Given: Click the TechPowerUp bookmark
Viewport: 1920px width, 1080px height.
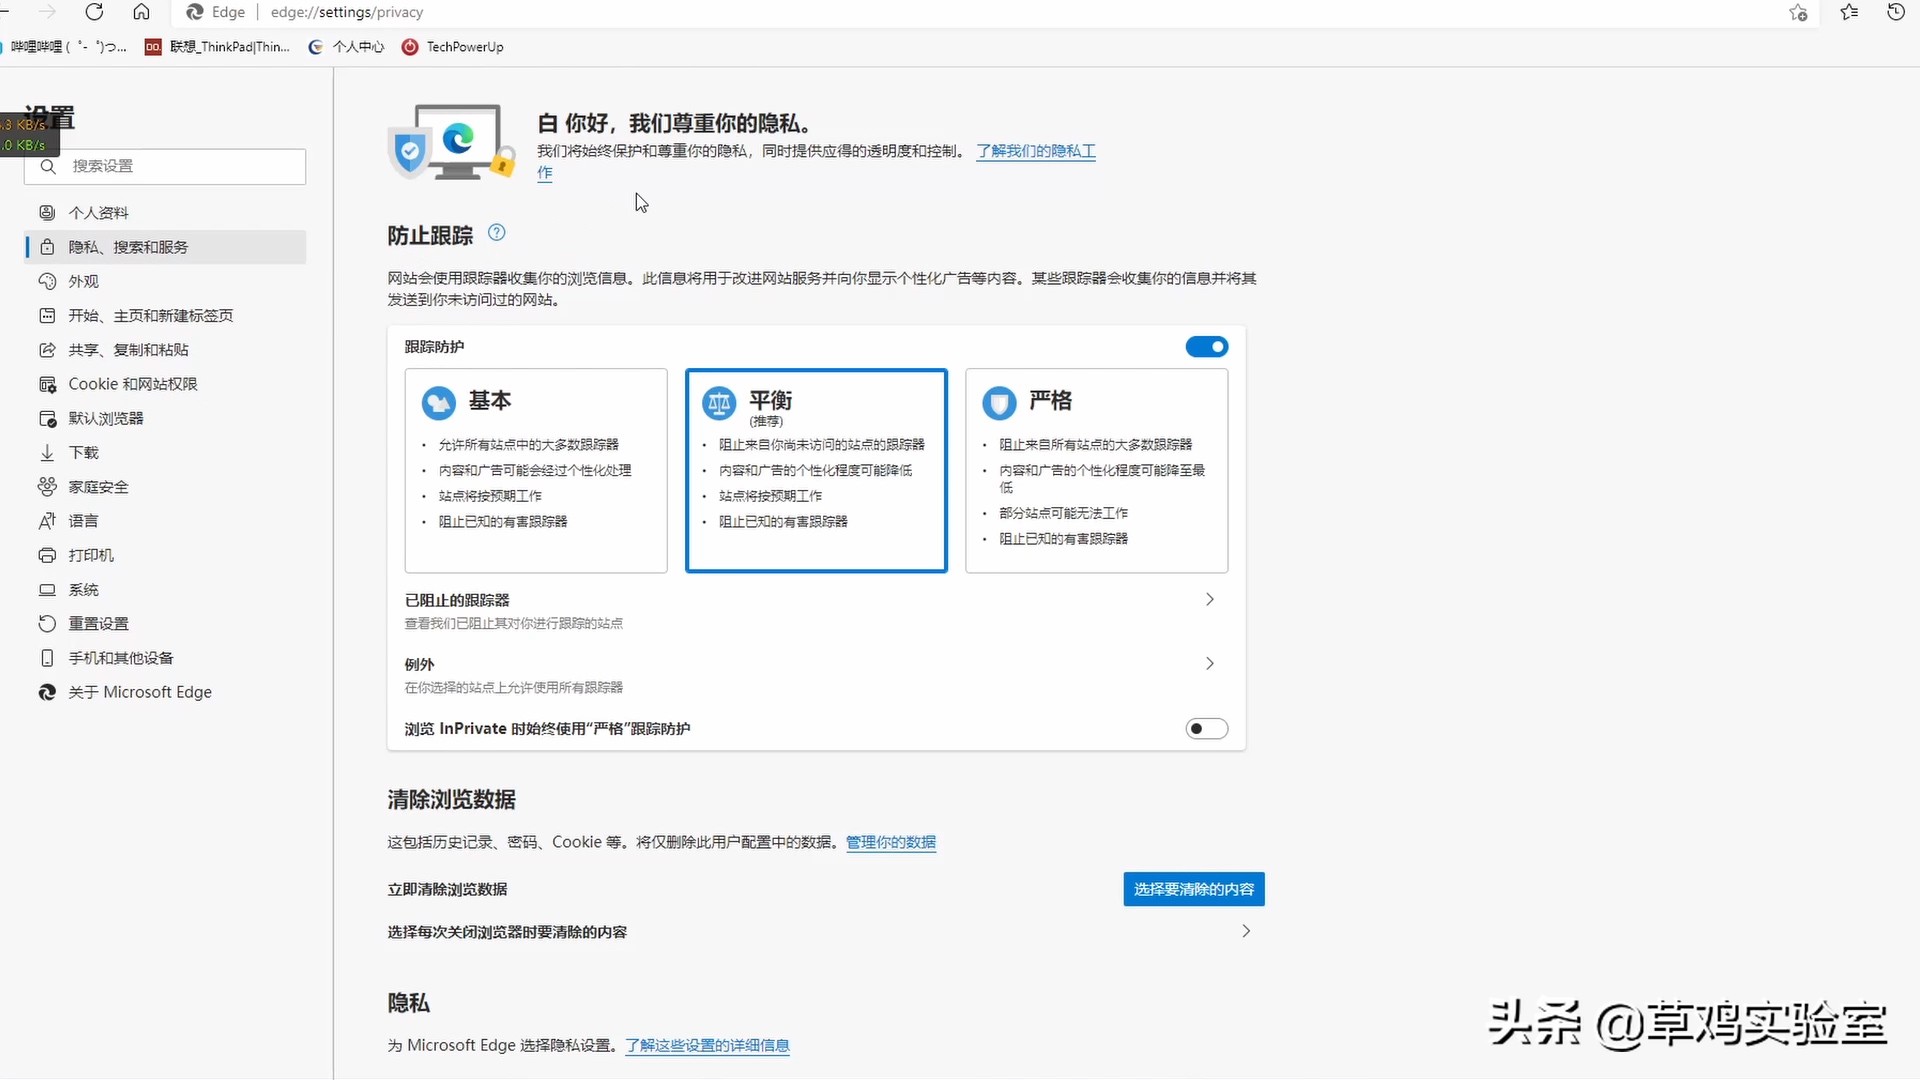Looking at the screenshot, I should click(452, 47).
